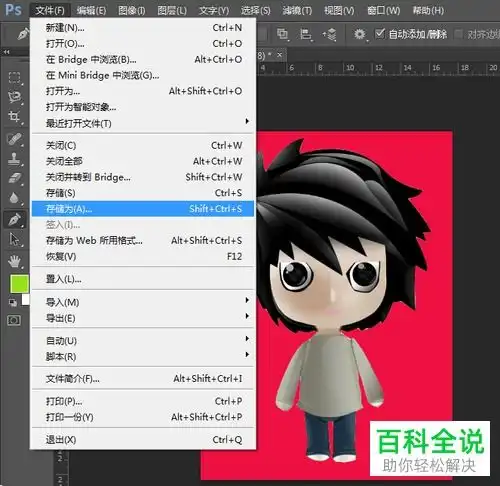Expand the 导出(E) submenu
Viewport: 500px width, 486px height.
click(143, 318)
